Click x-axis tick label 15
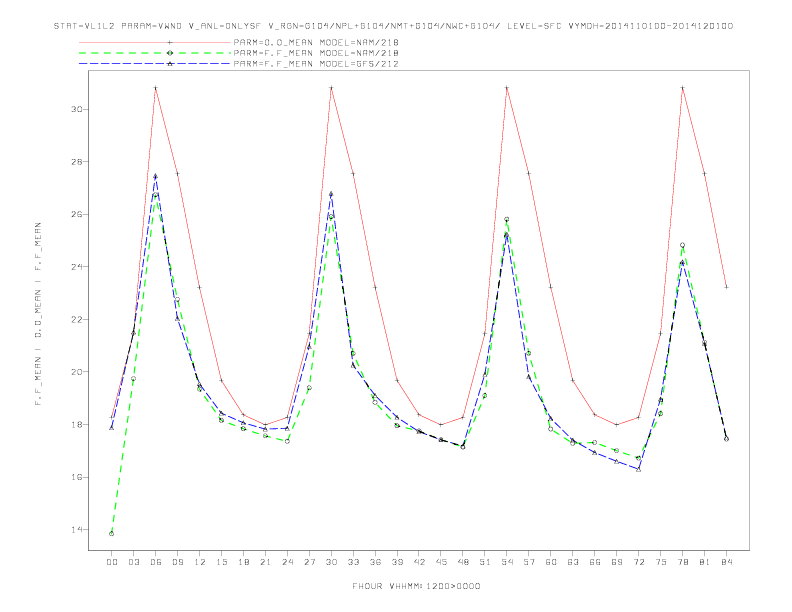Screen dimensions: 792x612 pyautogui.click(x=221, y=562)
